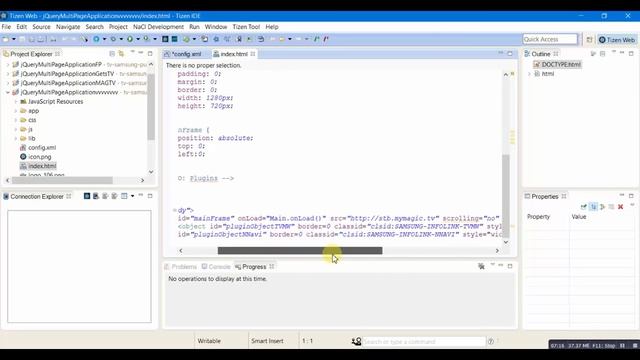This screenshot has height=360, width=640.
Task: Click the editor horizontal scrollbar thumb
Action: (x=300, y=251)
